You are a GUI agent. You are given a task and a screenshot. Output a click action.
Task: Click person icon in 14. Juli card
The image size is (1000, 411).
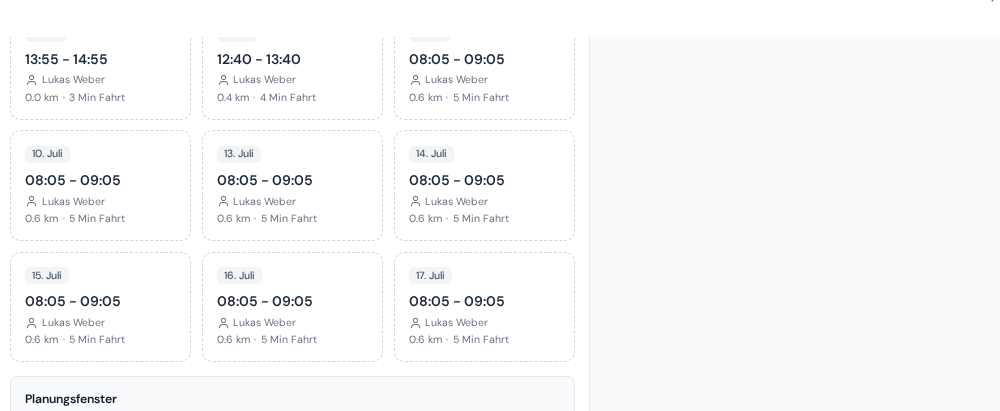415,201
